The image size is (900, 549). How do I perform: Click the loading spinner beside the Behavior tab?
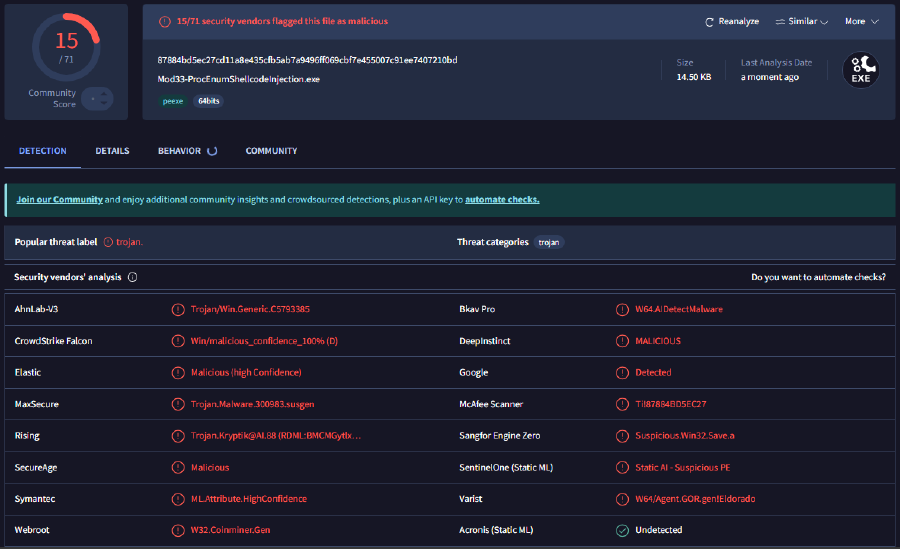[212, 151]
